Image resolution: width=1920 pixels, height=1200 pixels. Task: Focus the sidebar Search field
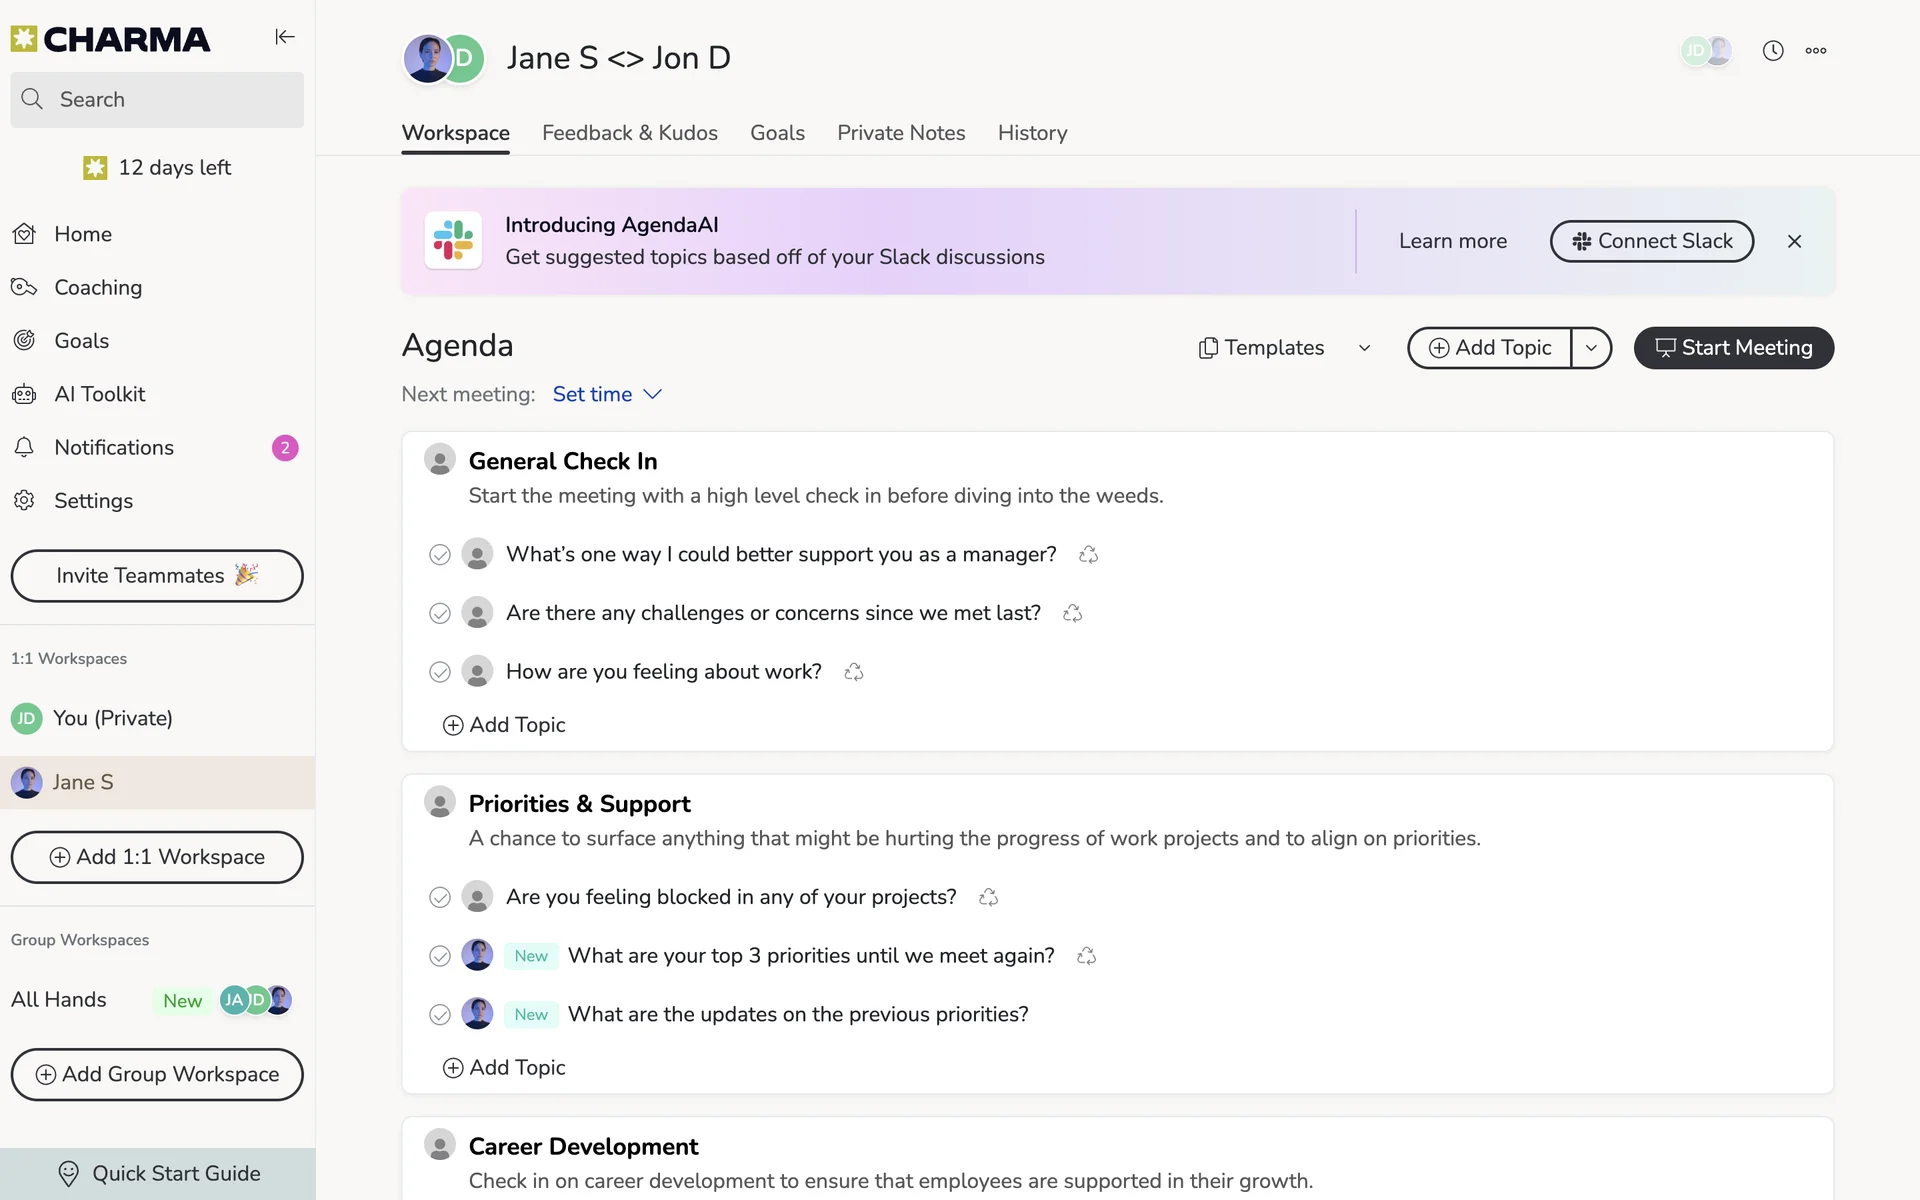click(x=157, y=100)
